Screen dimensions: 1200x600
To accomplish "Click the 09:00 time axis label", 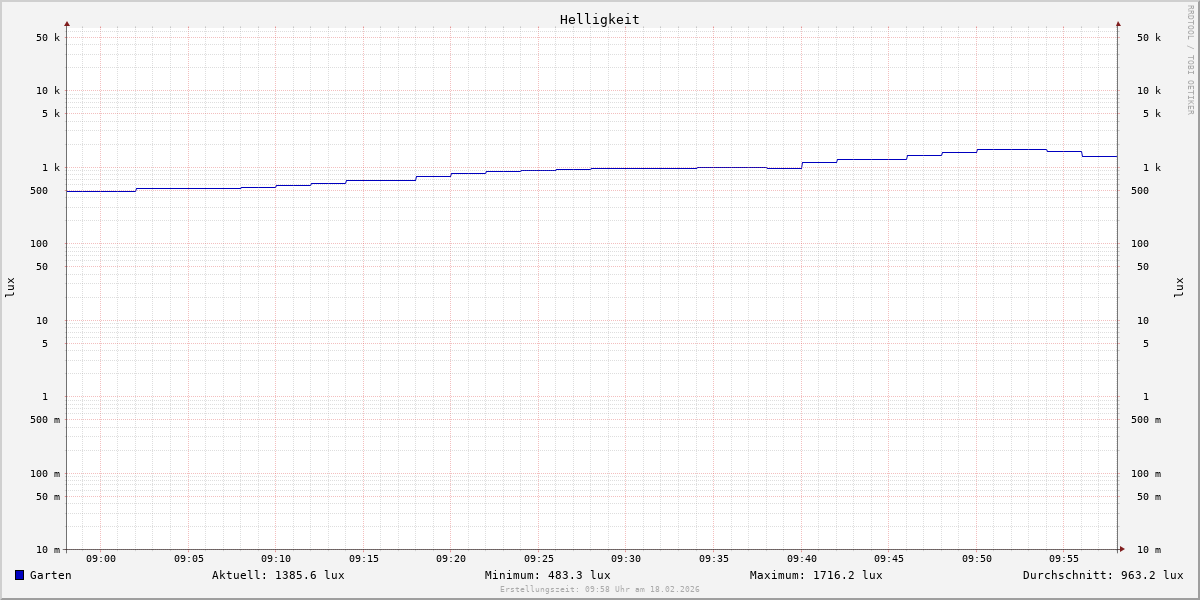I will click(101, 559).
